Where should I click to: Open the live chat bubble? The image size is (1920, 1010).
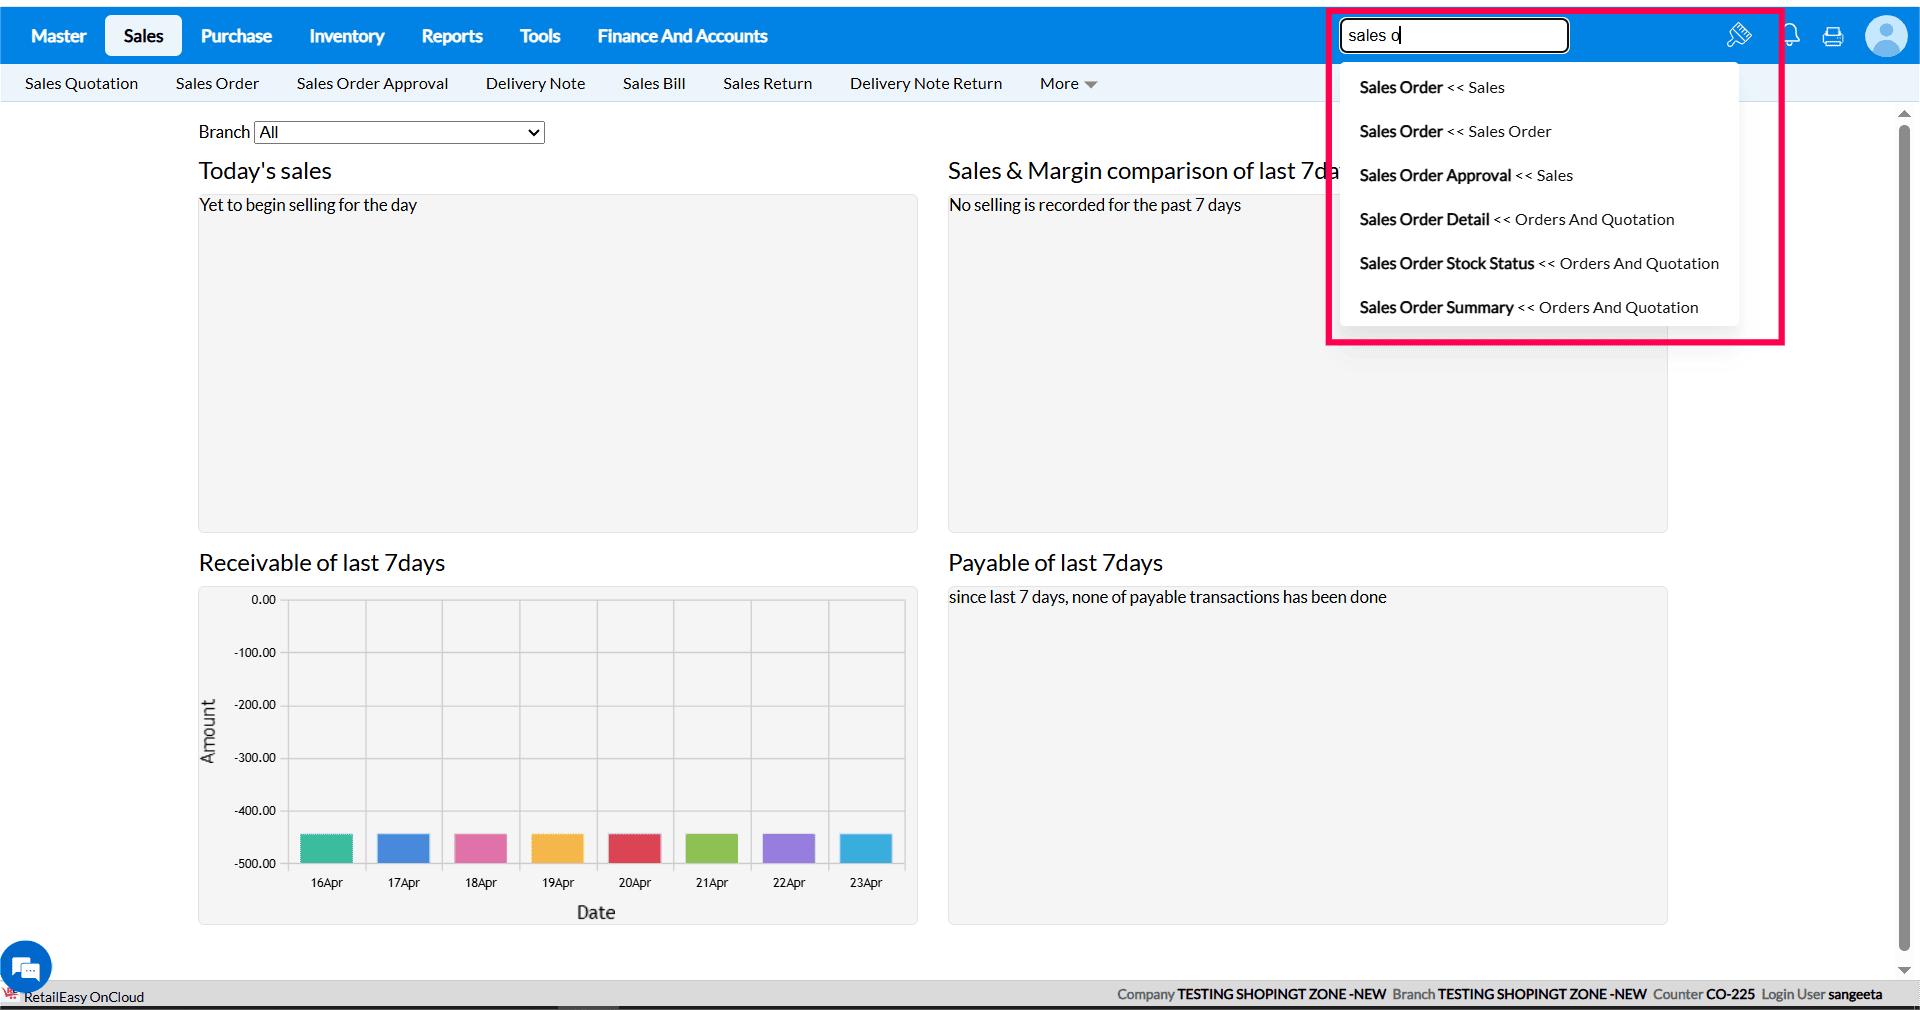click(x=25, y=966)
